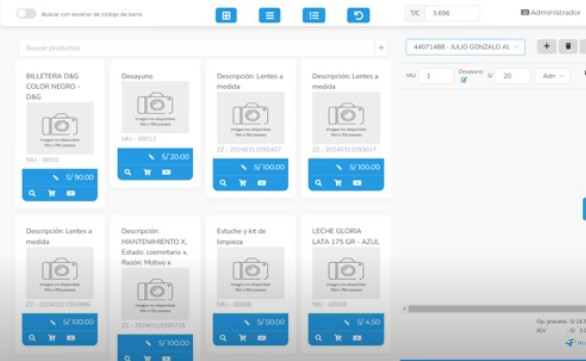The width and height of the screenshot is (586, 361).
Task: Click the title text BILLETERA D&G COLOR NEGRO
Action: [53, 86]
